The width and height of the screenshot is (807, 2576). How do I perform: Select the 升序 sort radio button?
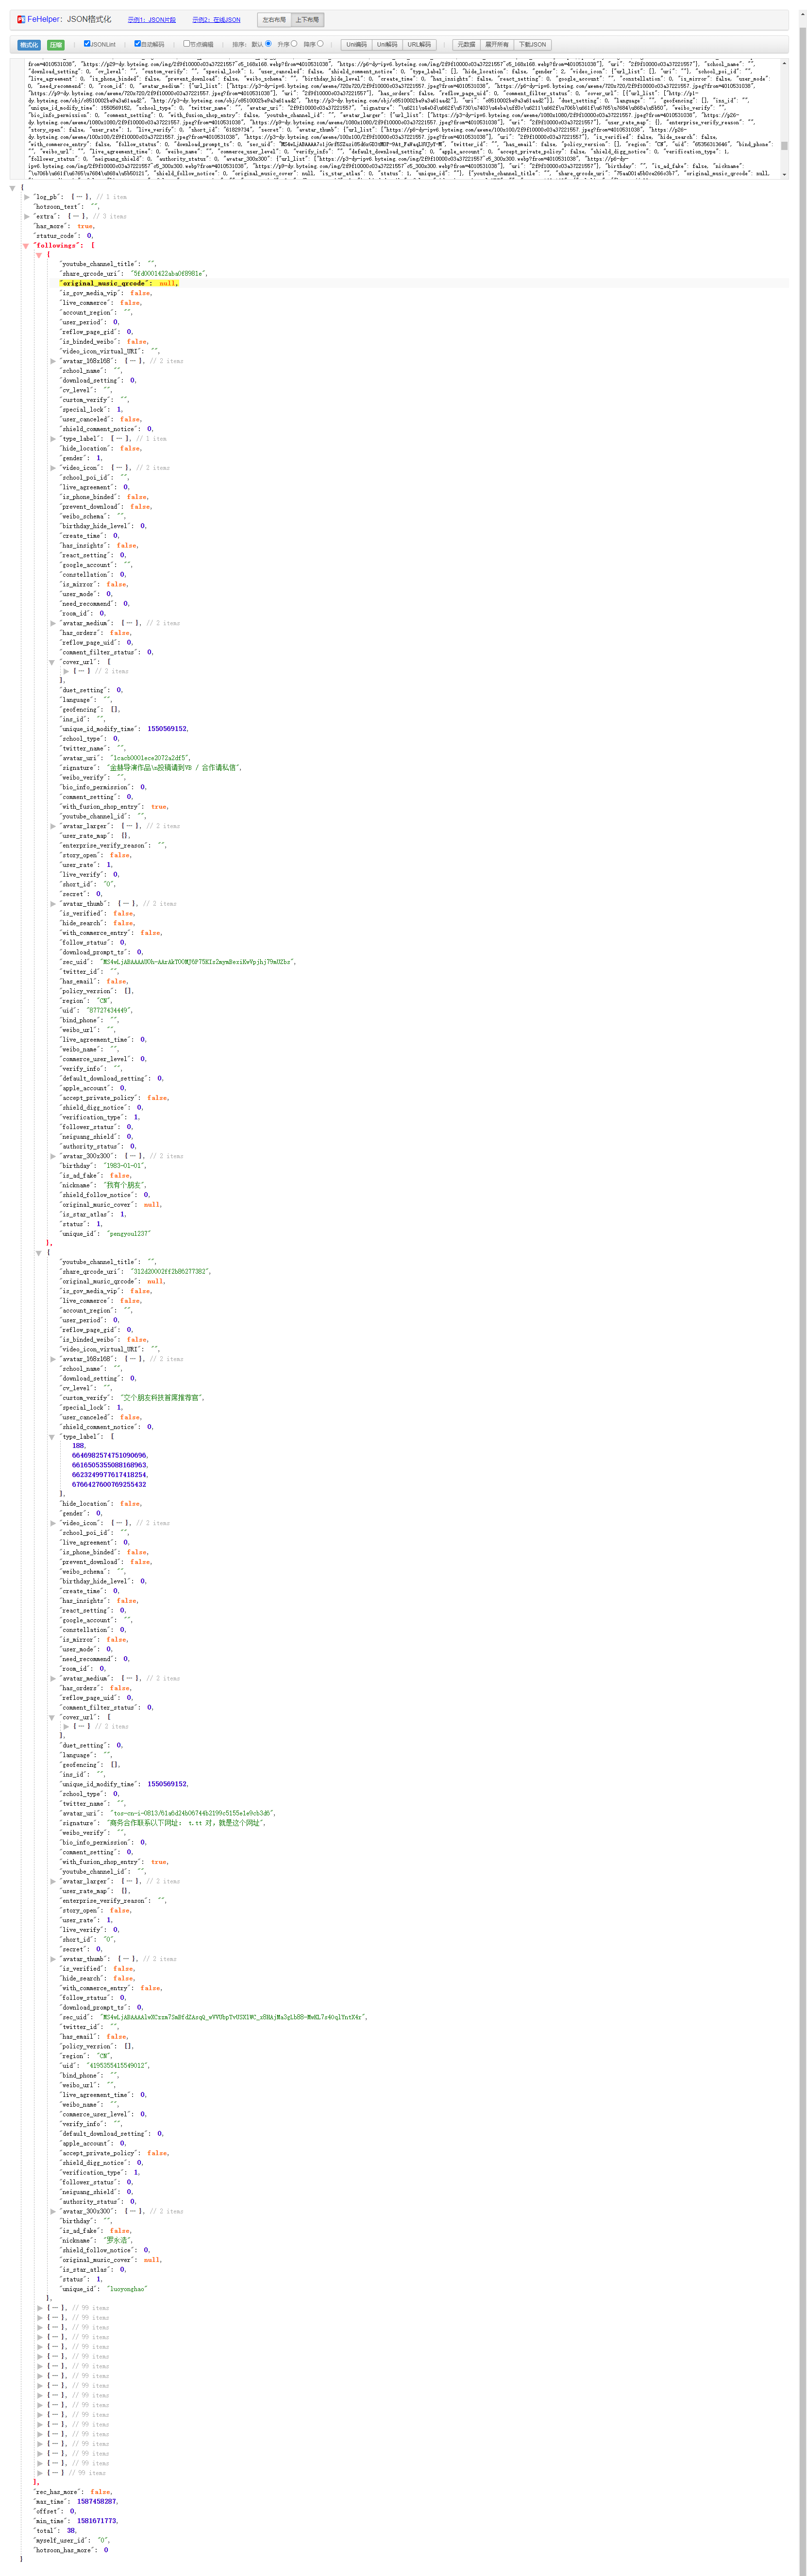pyautogui.click(x=294, y=43)
